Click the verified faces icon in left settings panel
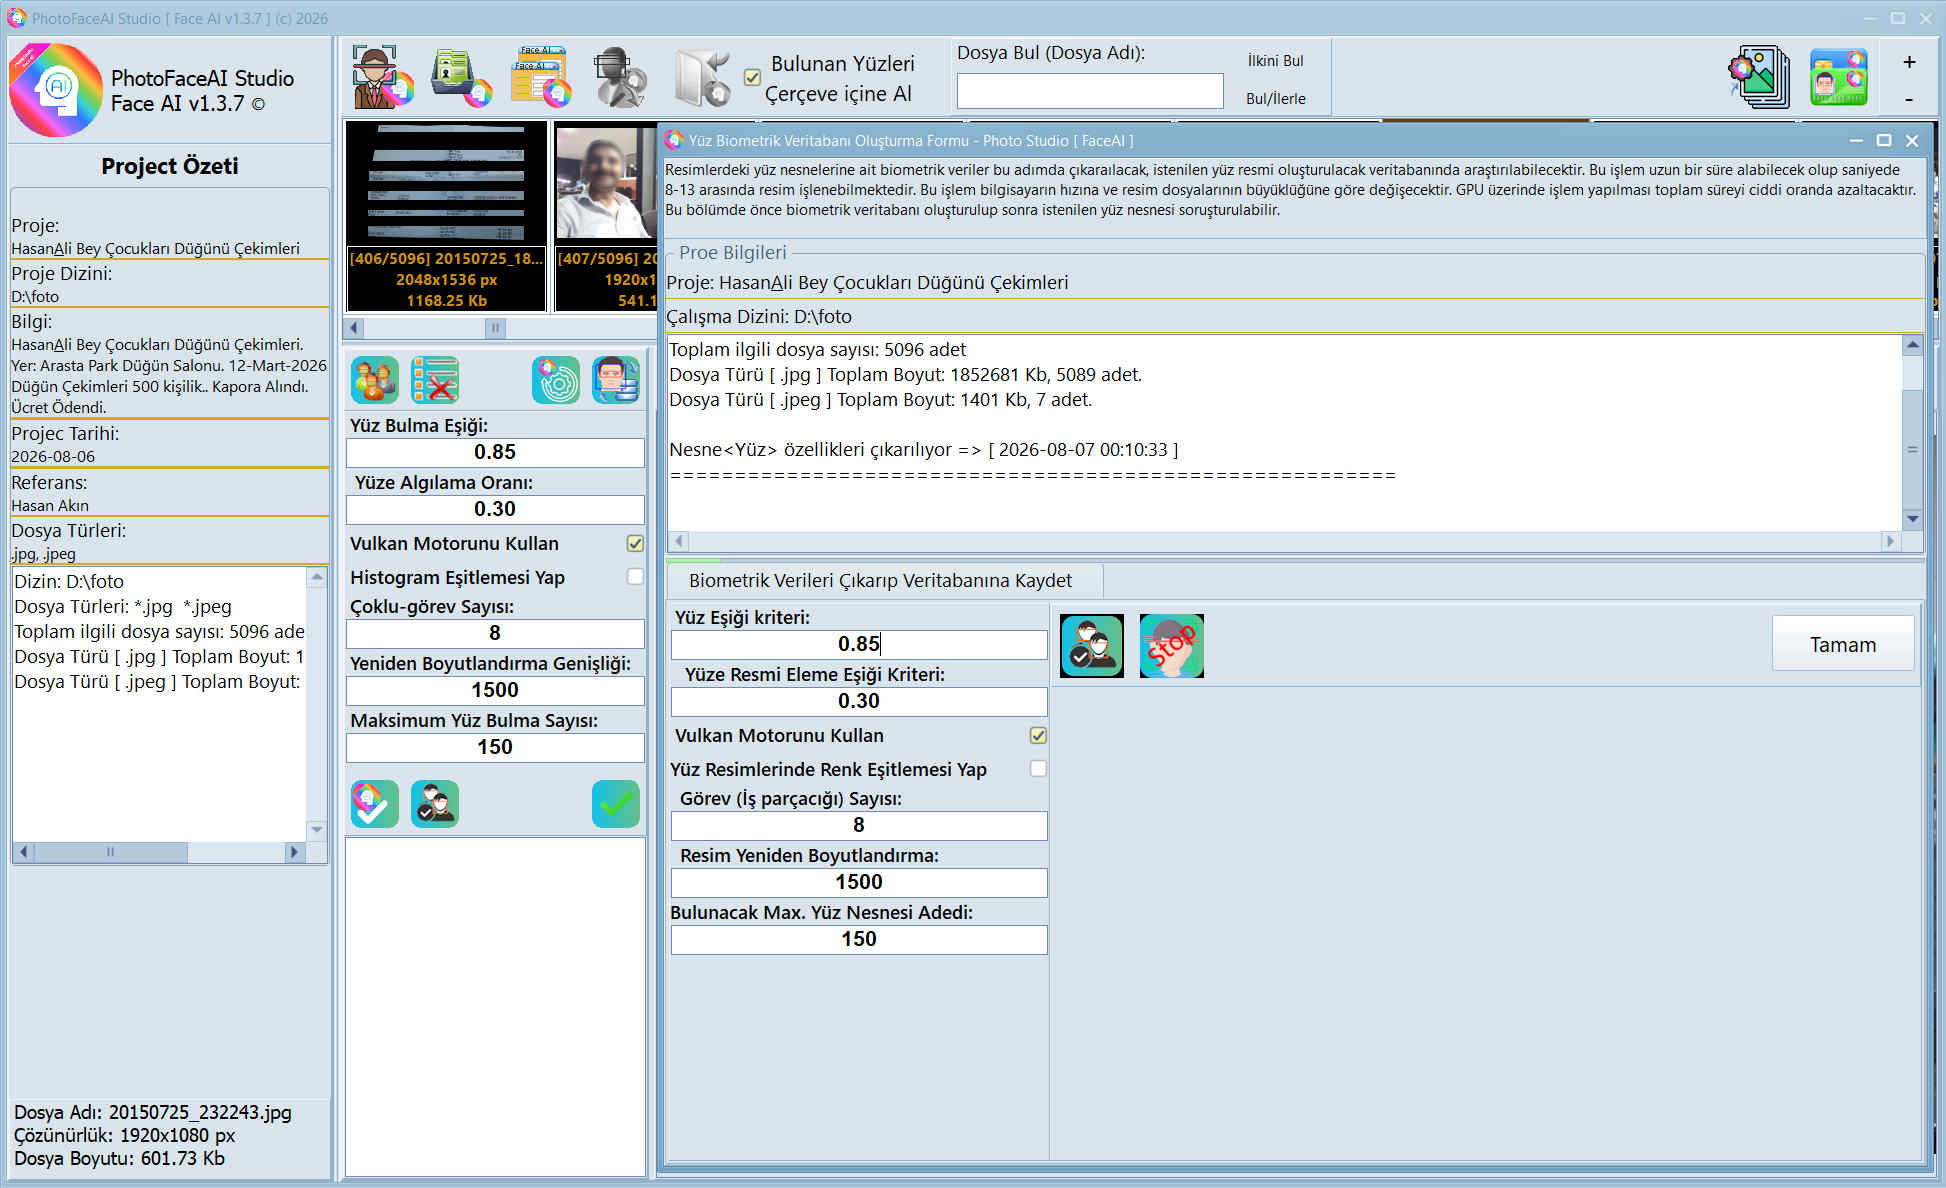Screen dimensions: 1946x1188 435,804
